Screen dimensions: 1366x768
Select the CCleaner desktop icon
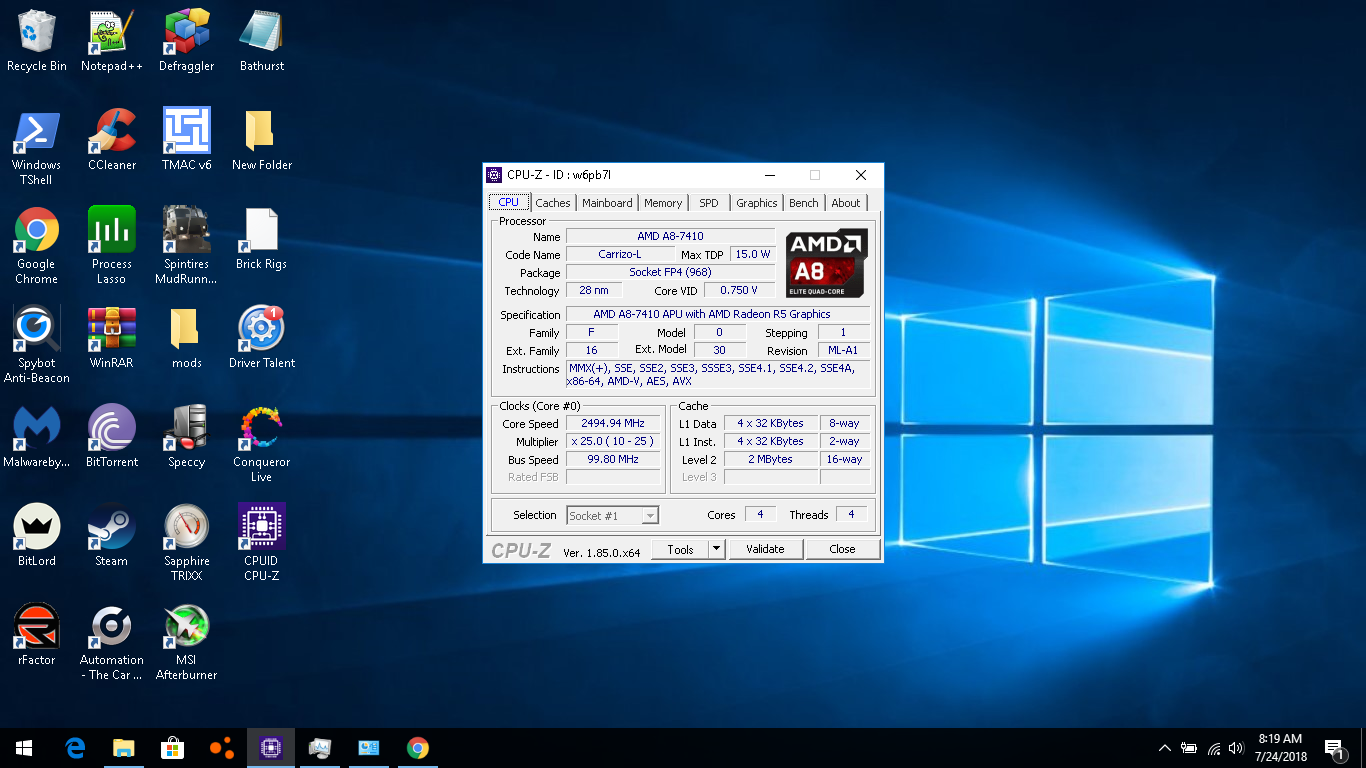click(112, 140)
